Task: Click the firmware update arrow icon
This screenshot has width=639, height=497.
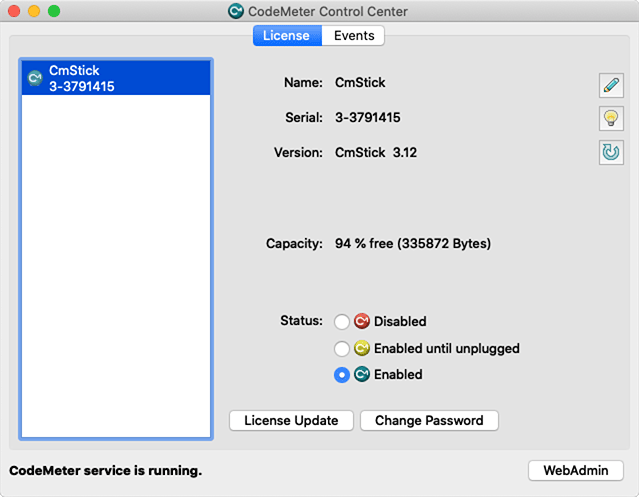Action: 611,152
